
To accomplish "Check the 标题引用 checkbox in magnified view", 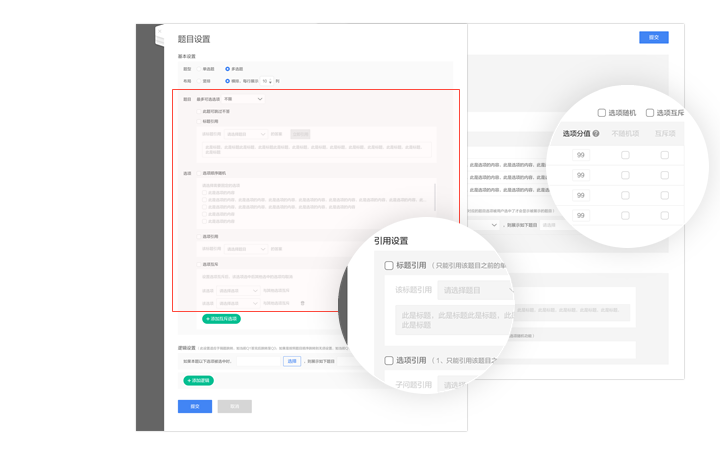I will [389, 266].
